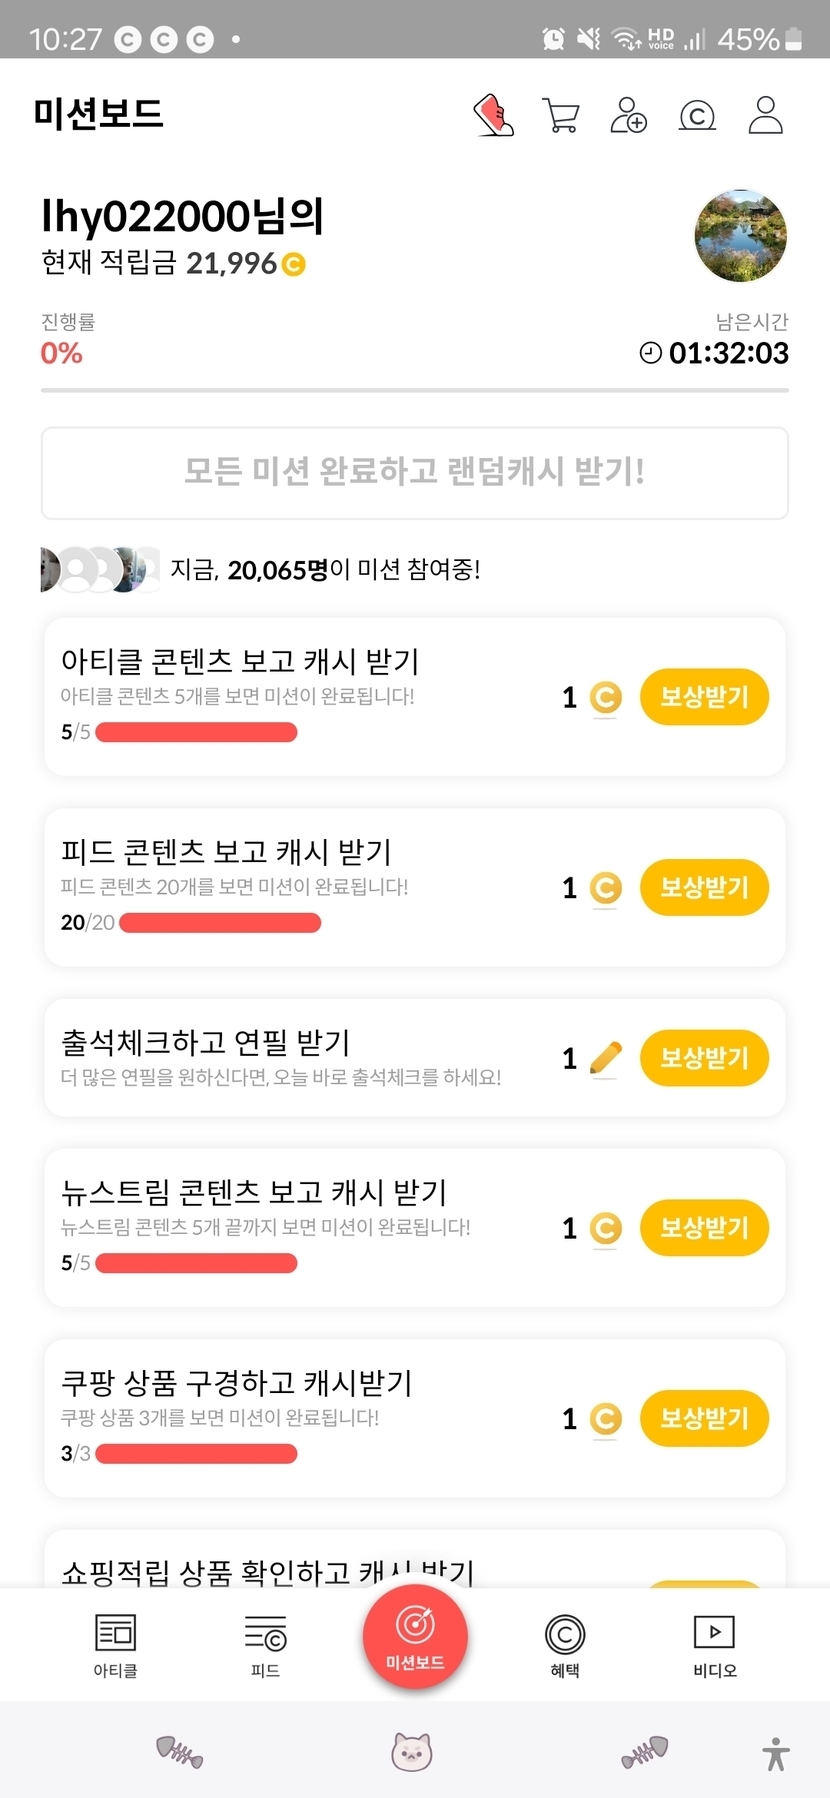This screenshot has height=1798, width=830.
Task: Tap the left fishbone icon
Action: pyautogui.click(x=180, y=1752)
